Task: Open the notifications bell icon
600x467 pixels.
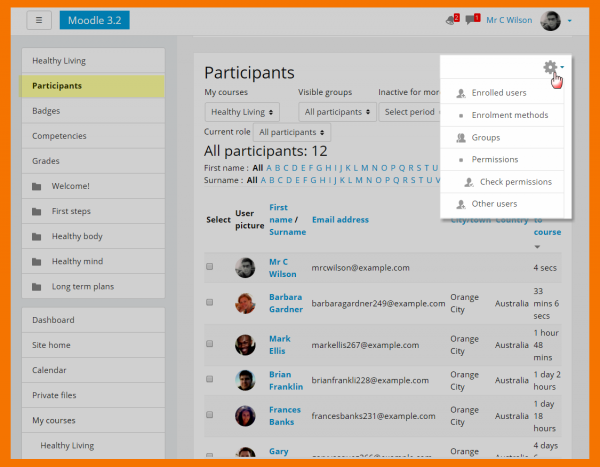Action: pos(451,20)
